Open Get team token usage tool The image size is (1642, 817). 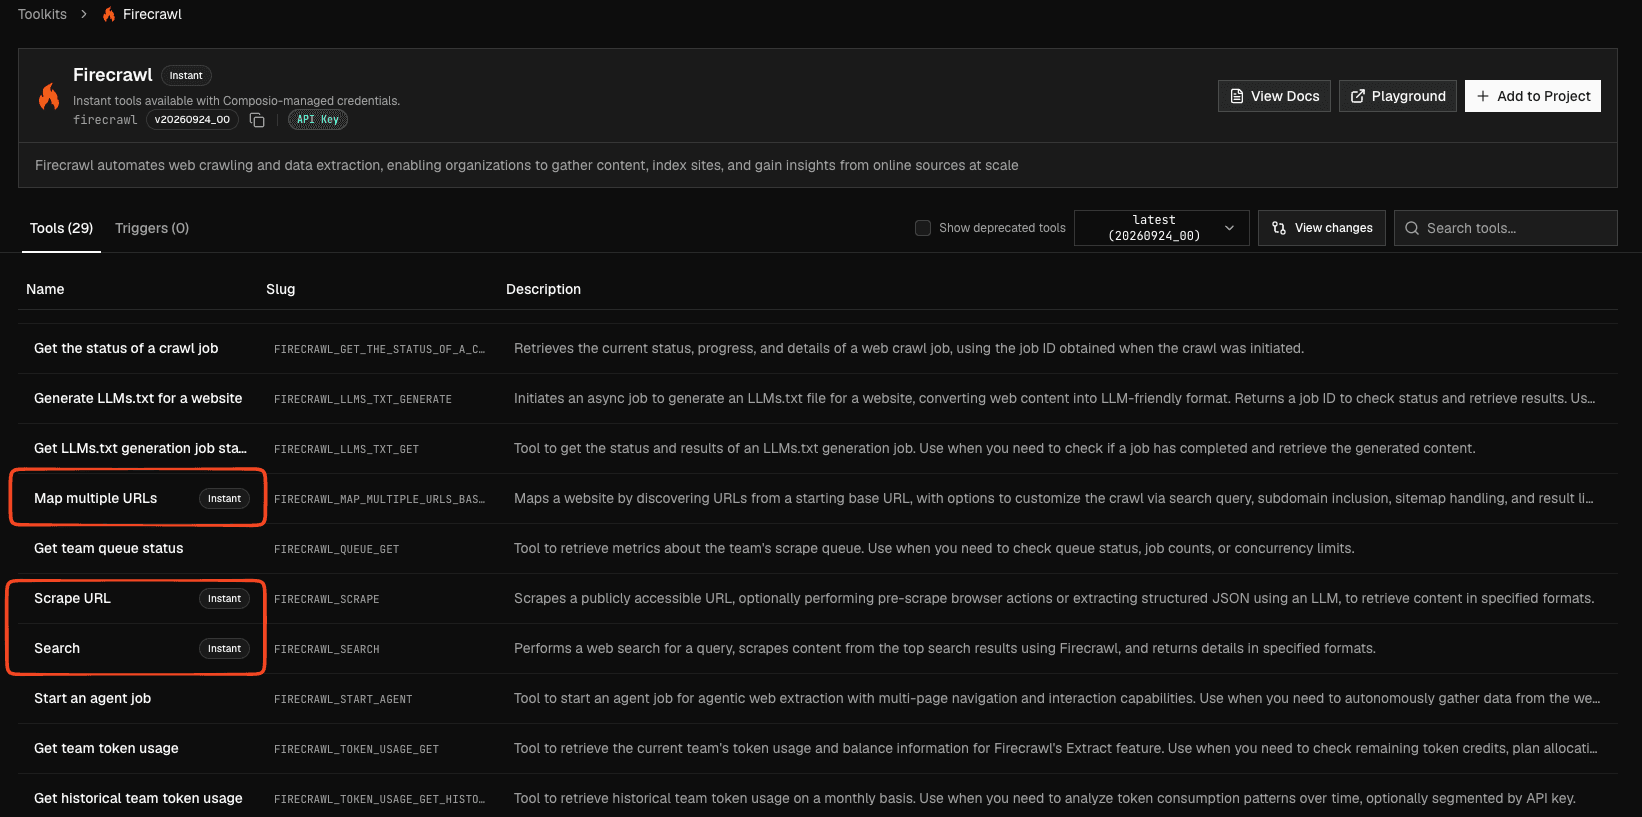(x=106, y=748)
